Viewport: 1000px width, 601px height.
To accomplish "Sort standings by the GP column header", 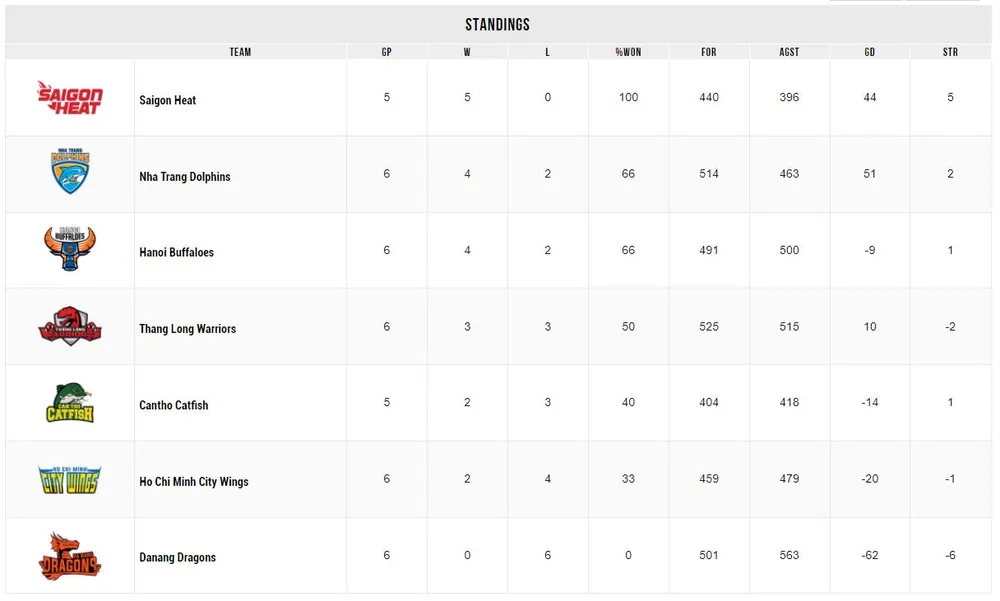I will [x=387, y=52].
